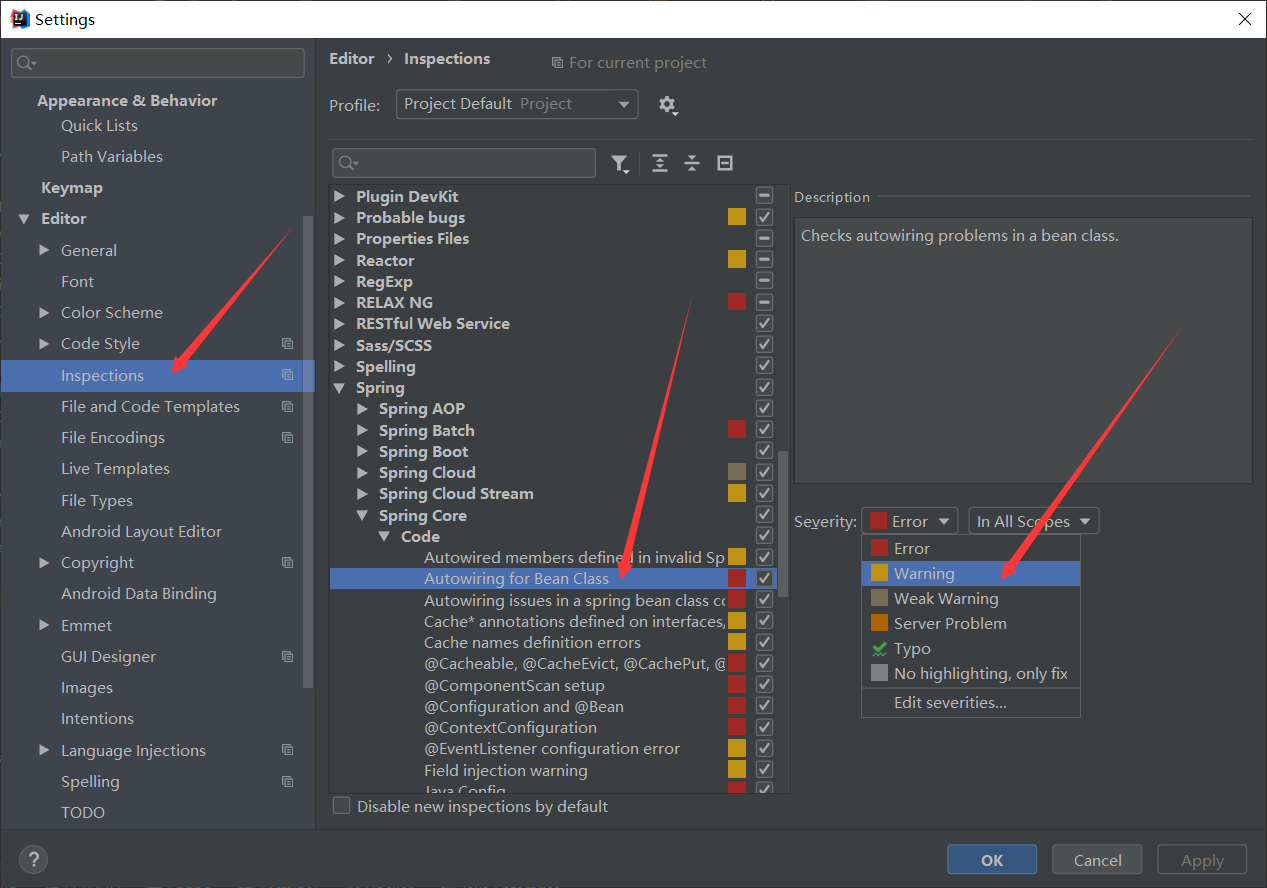Click the OK button
The image size is (1267, 888).
pyautogui.click(x=992, y=860)
